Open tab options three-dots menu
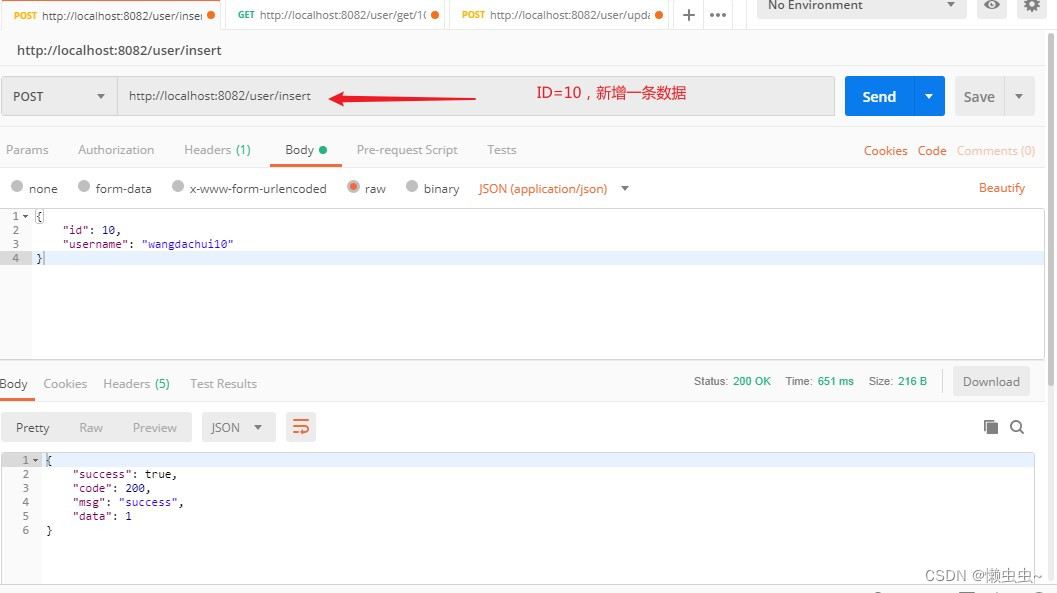This screenshot has width=1057, height=593. click(x=718, y=15)
